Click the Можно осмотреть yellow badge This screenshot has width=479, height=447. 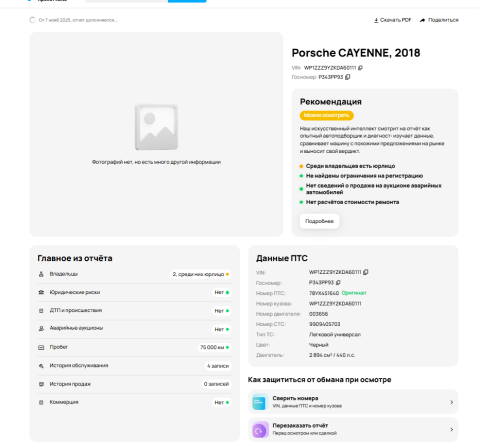[x=327, y=115]
